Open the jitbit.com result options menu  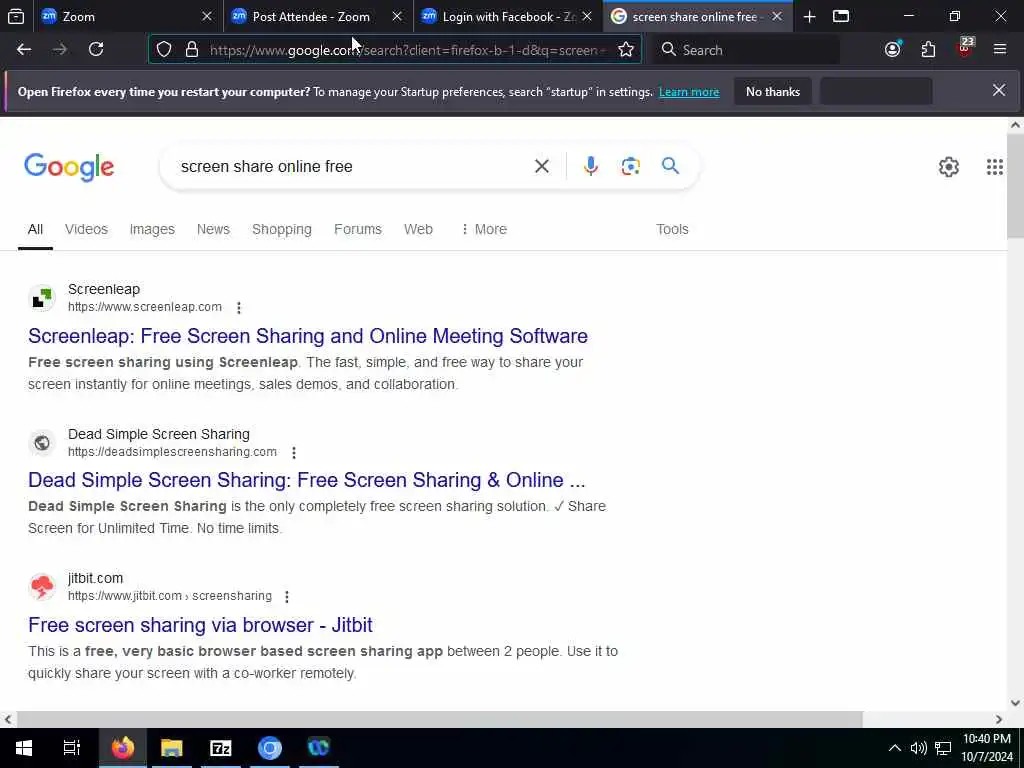[287, 596]
